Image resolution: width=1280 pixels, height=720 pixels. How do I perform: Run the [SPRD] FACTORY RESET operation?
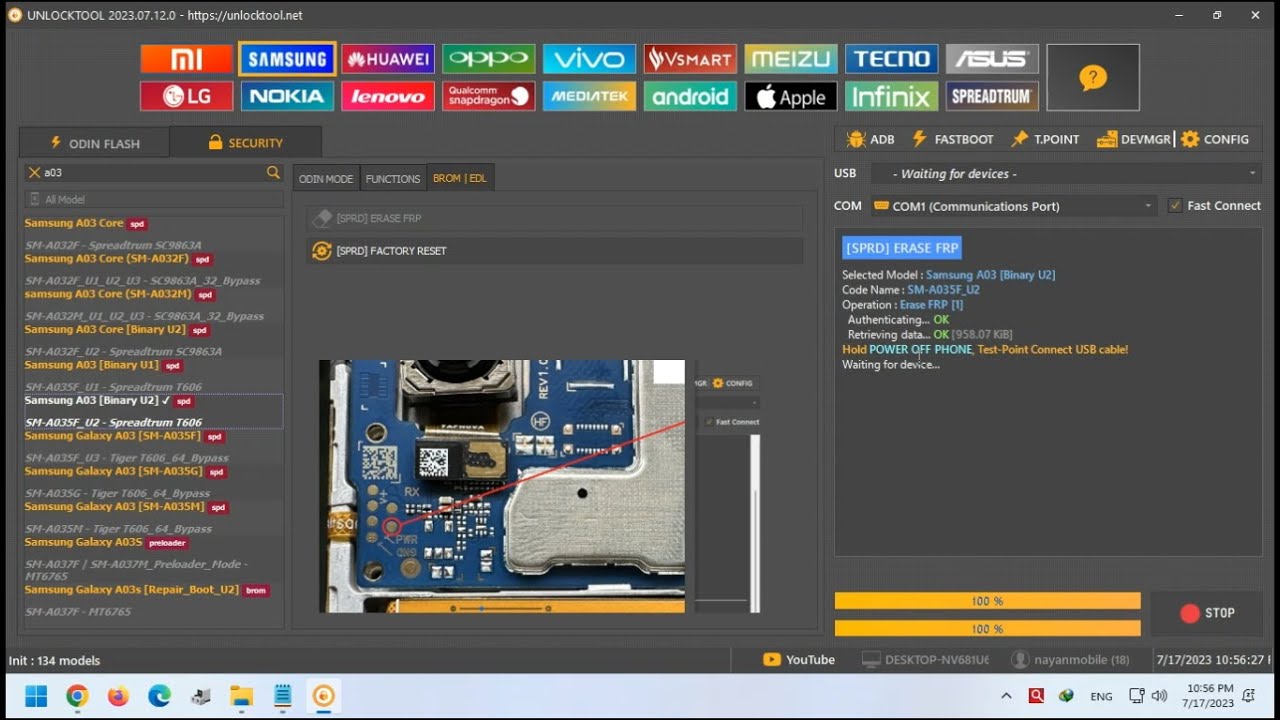[555, 251]
